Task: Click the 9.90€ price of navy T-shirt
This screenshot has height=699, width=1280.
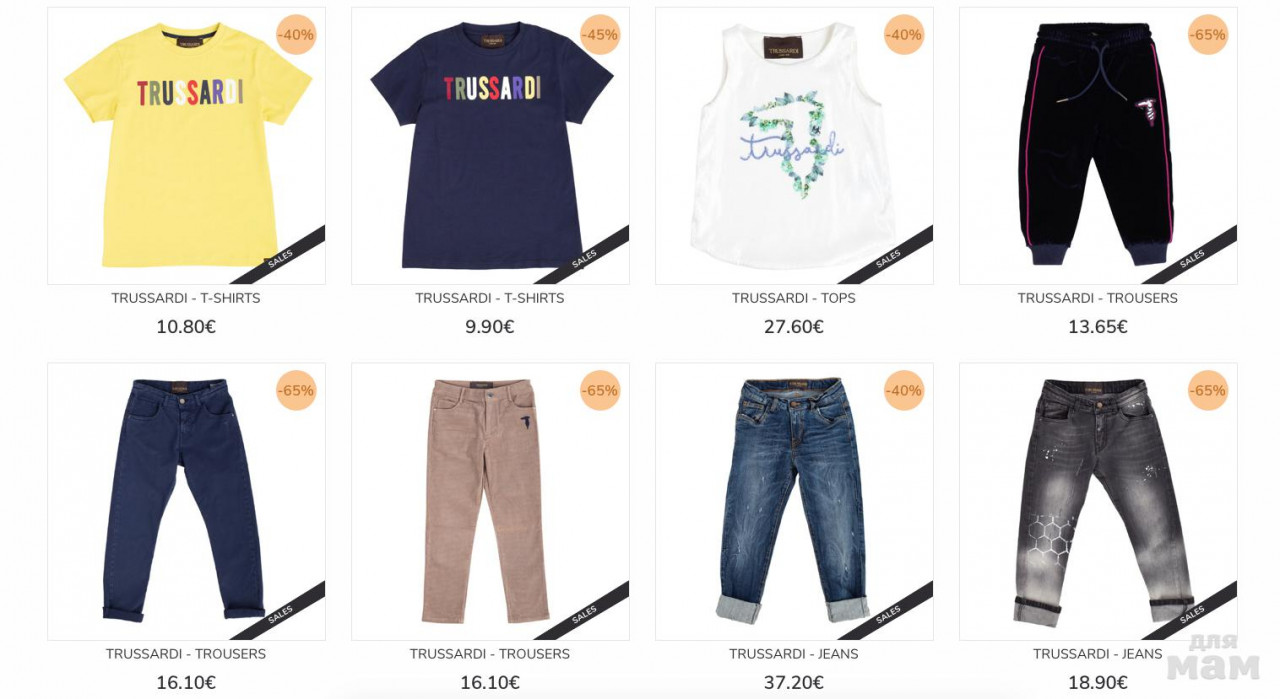Action: pyautogui.click(x=490, y=327)
